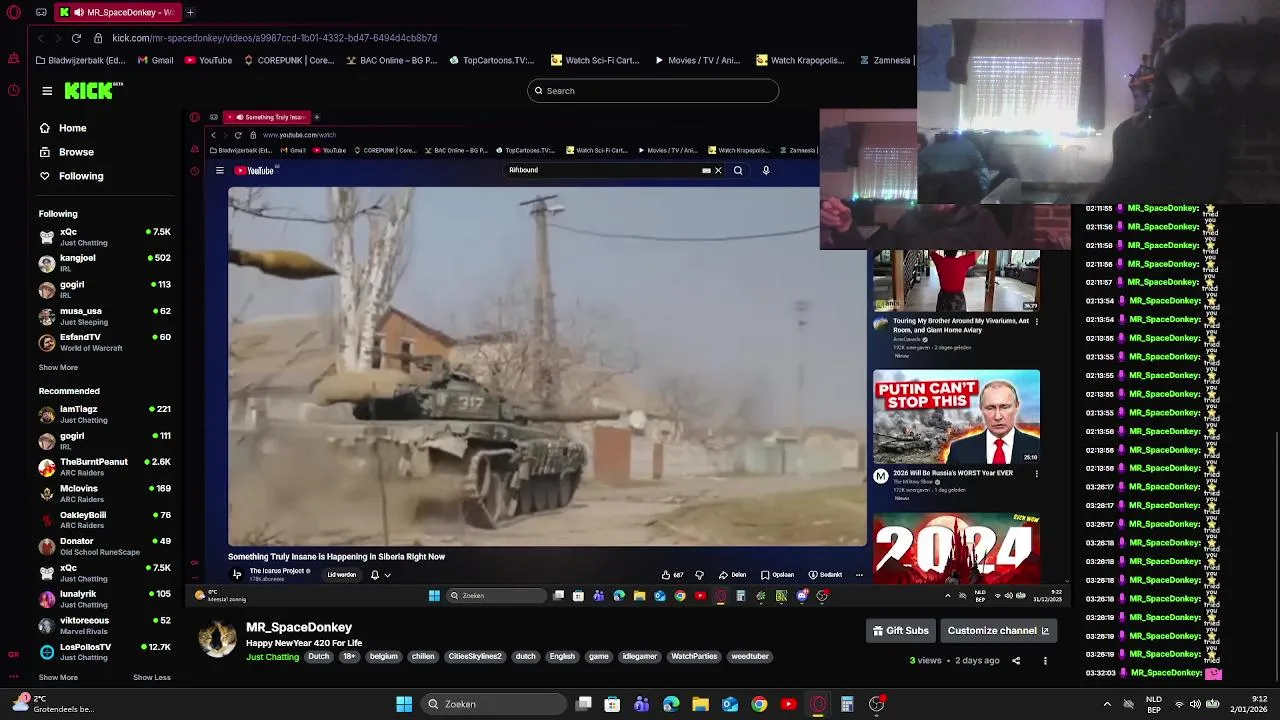
Task: Open a new browser tab with plus
Action: (190, 12)
